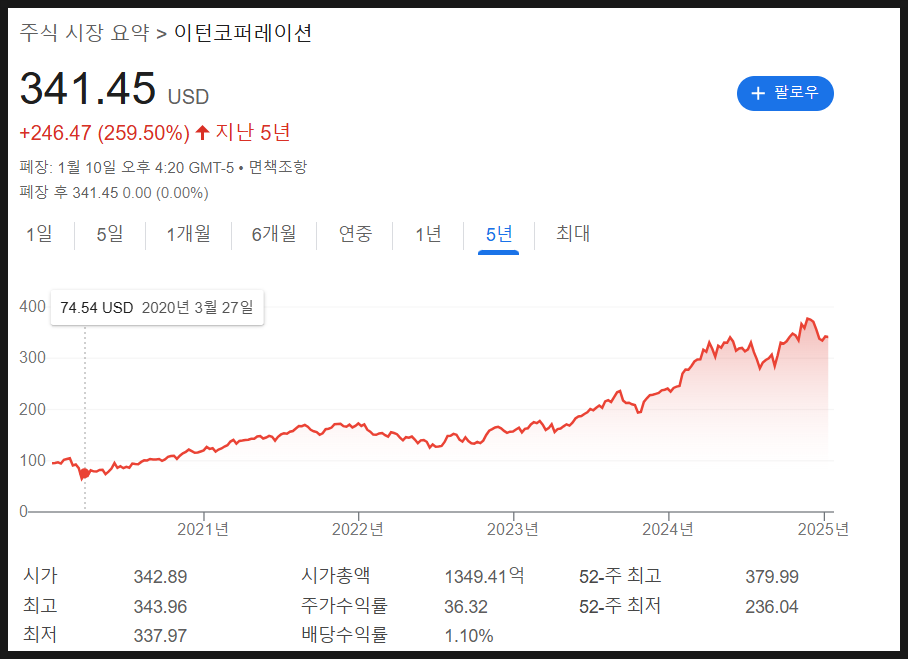Image resolution: width=908 pixels, height=659 pixels.
Task: Click the 52-주 최저 label
Action: 620,606
